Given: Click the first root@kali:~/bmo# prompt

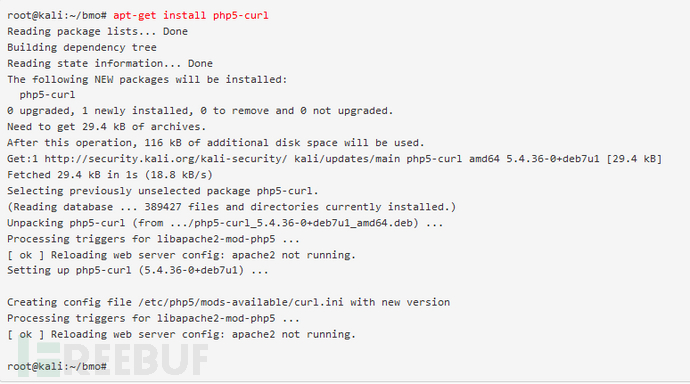Looking at the screenshot, I should (x=57, y=15).
